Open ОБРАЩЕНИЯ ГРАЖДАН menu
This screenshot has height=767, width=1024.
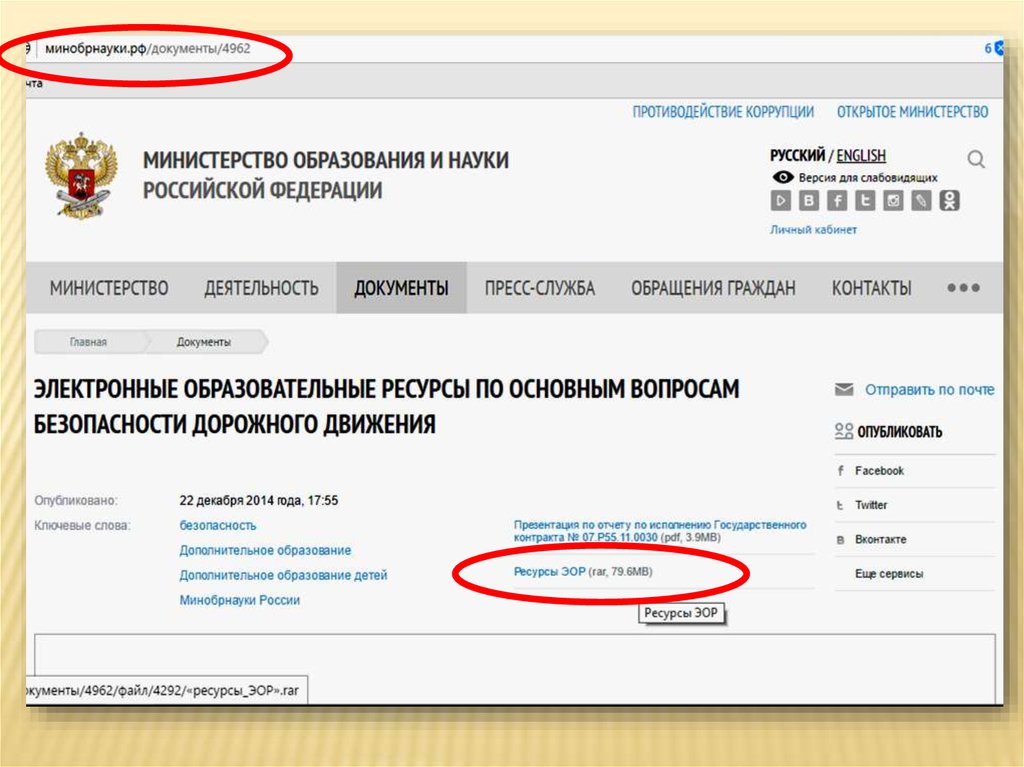tap(713, 288)
